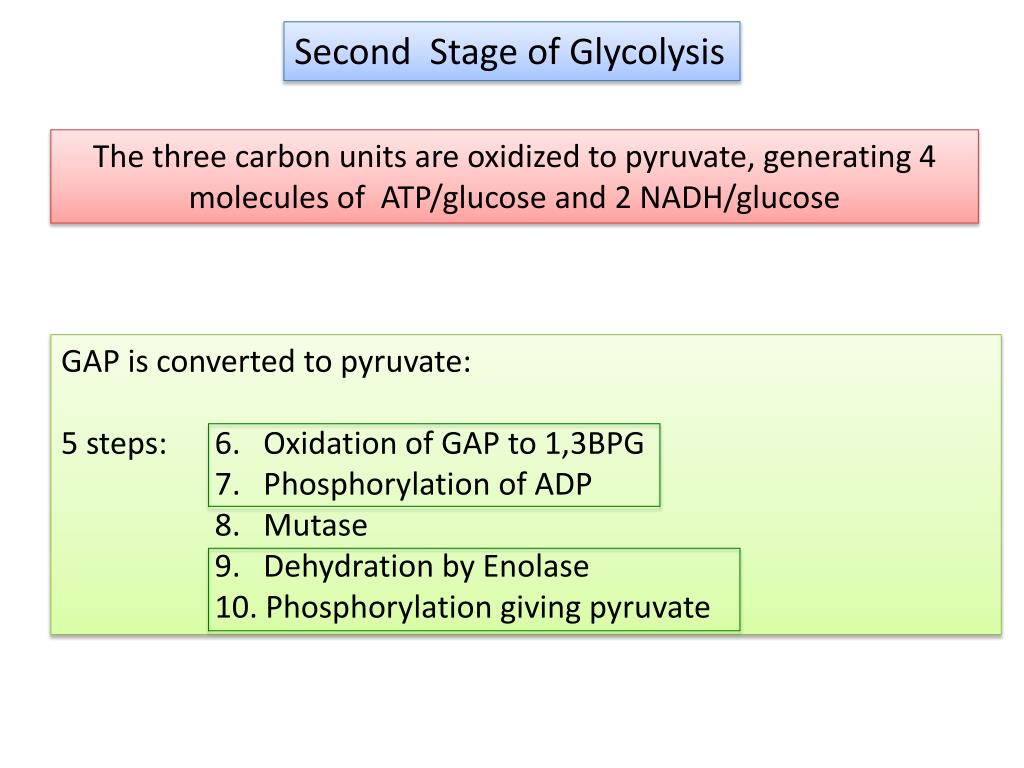Screen dimensions: 1024x768
Task: Click 'ADP' in step 7
Action: point(563,485)
